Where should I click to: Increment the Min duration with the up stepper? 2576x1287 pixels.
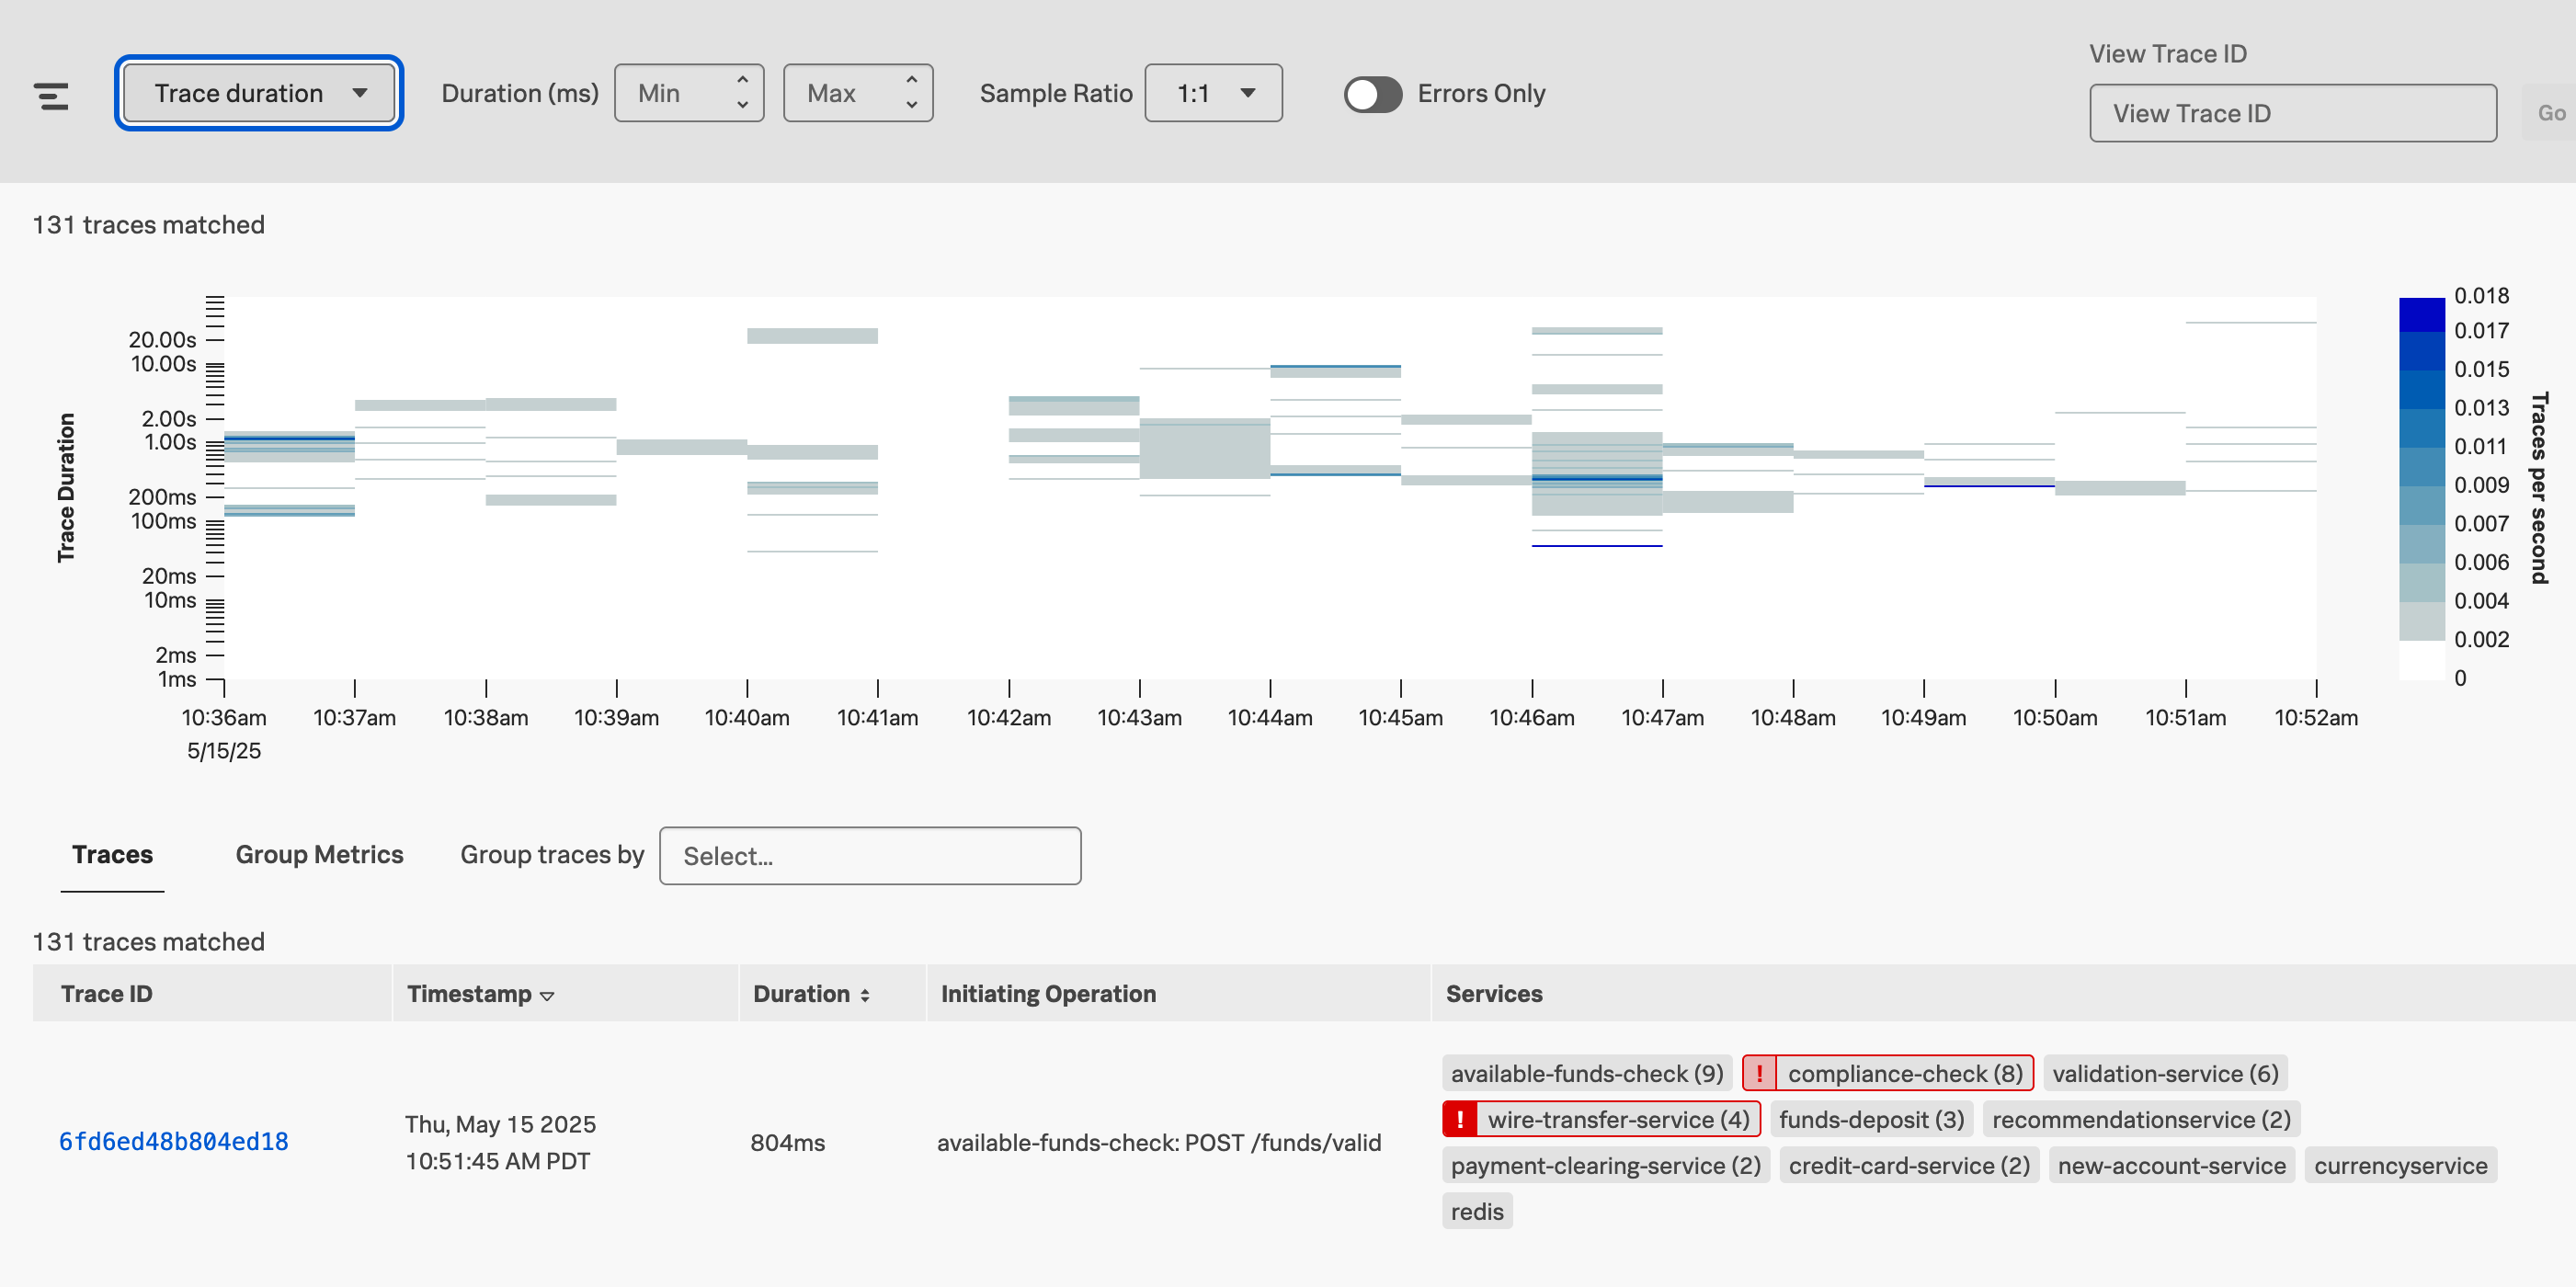741,82
